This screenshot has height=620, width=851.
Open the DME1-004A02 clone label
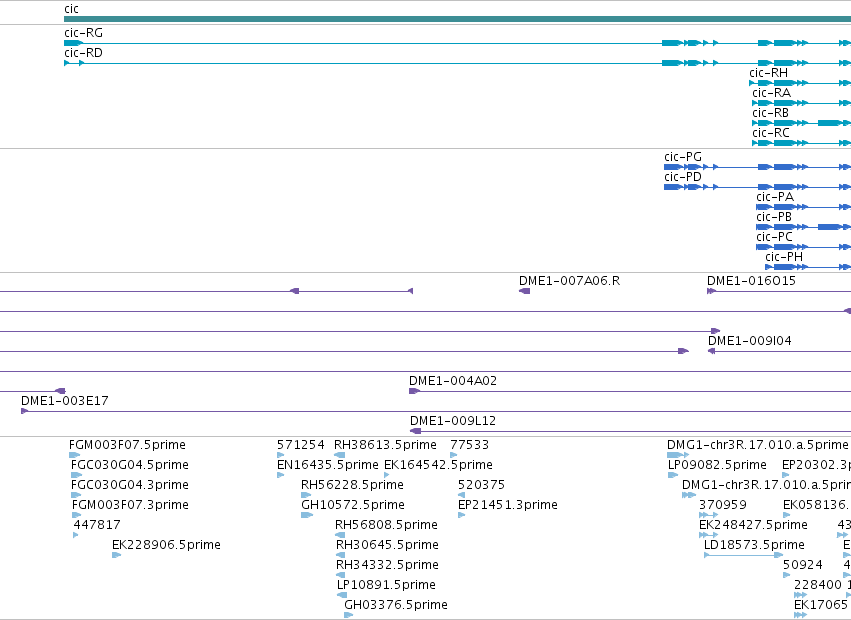[x=453, y=382]
